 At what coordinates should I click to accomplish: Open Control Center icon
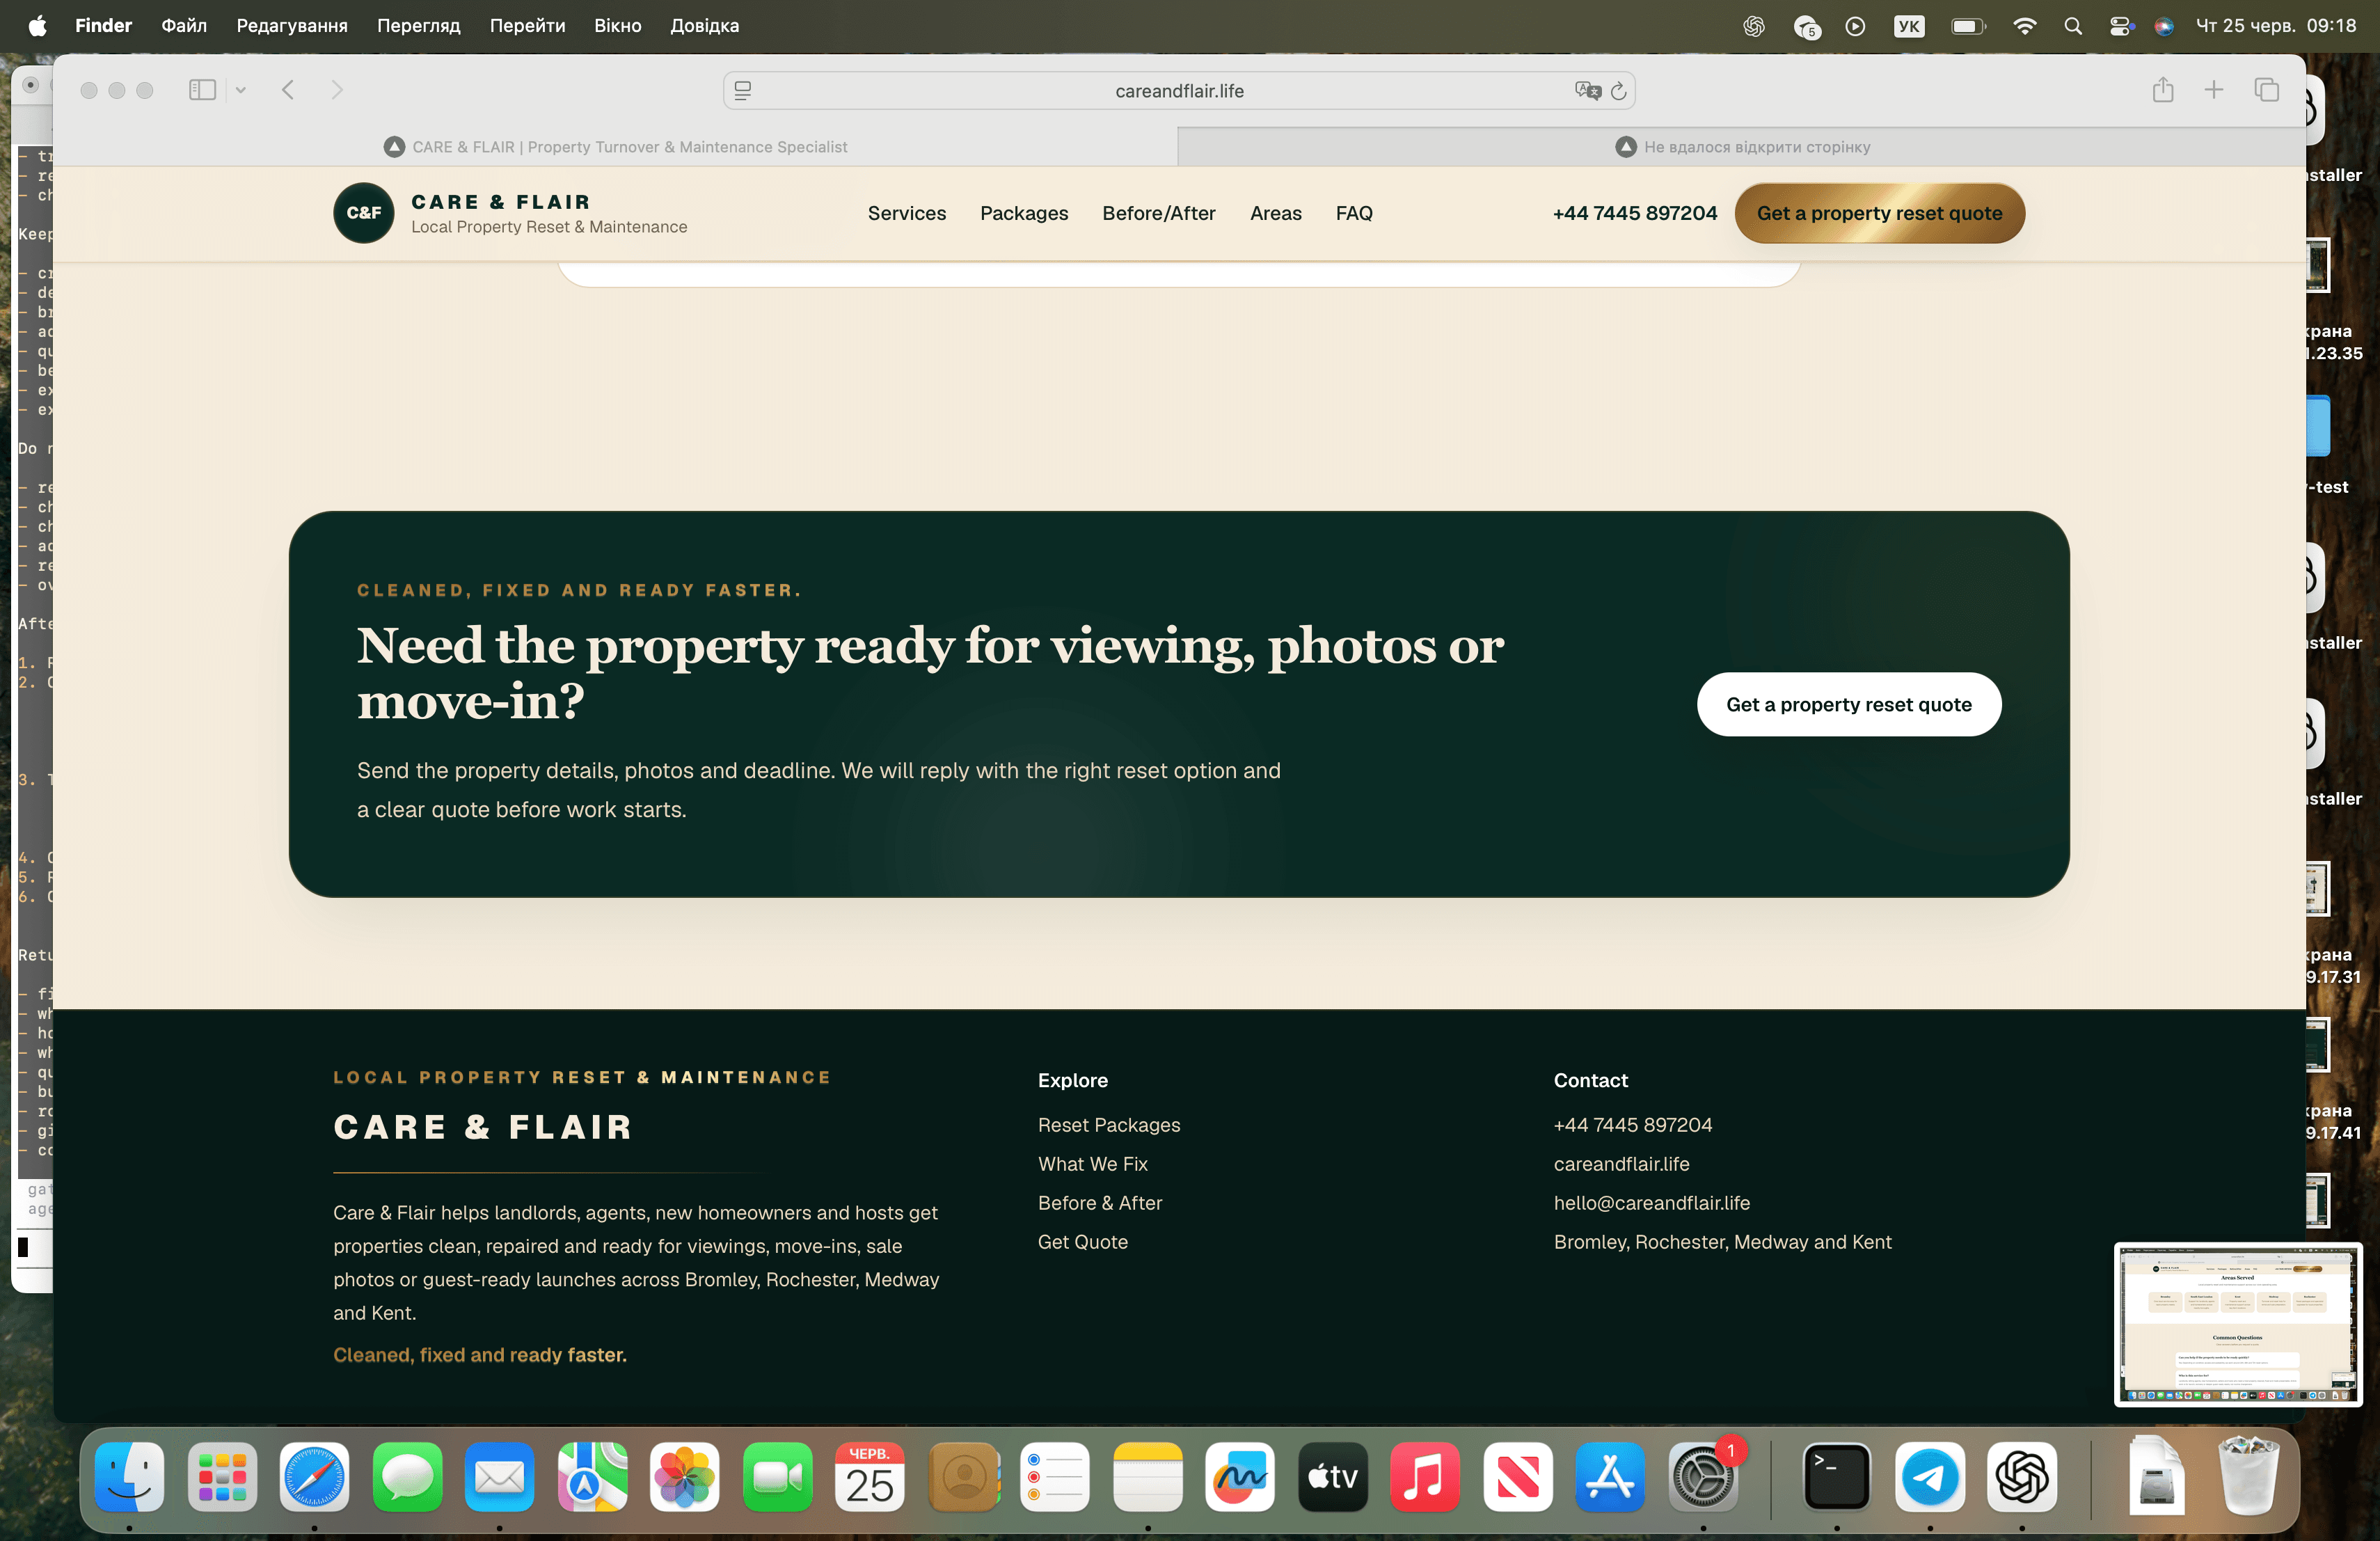coord(2120,26)
